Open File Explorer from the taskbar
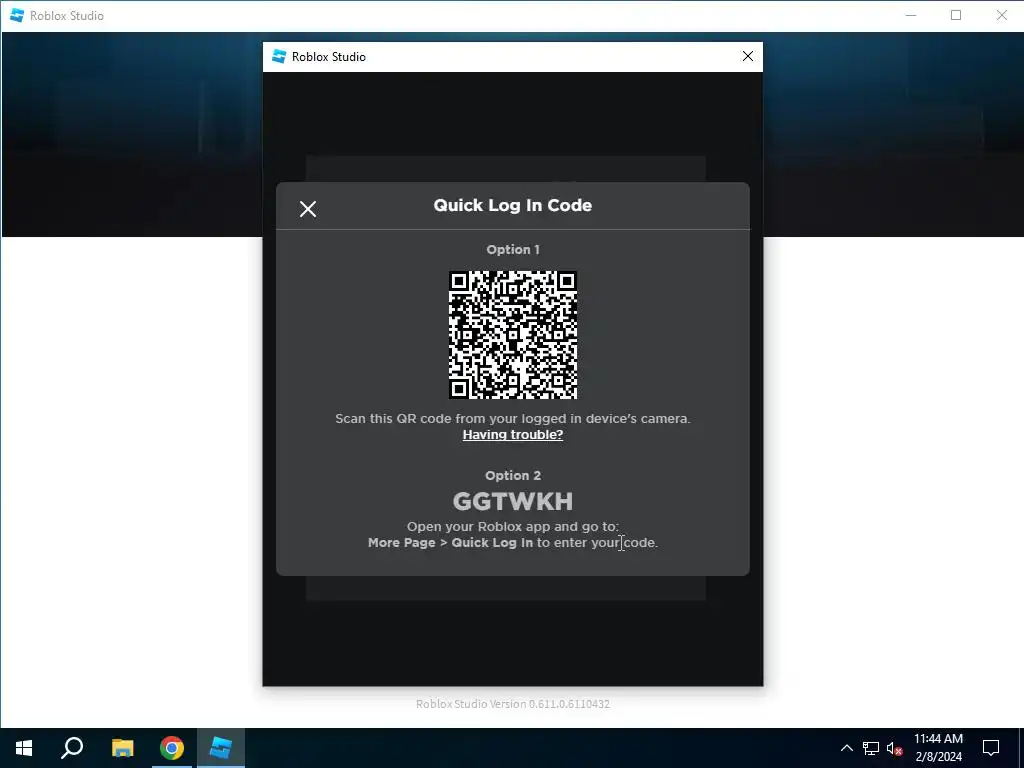1024x768 pixels. [x=122, y=748]
